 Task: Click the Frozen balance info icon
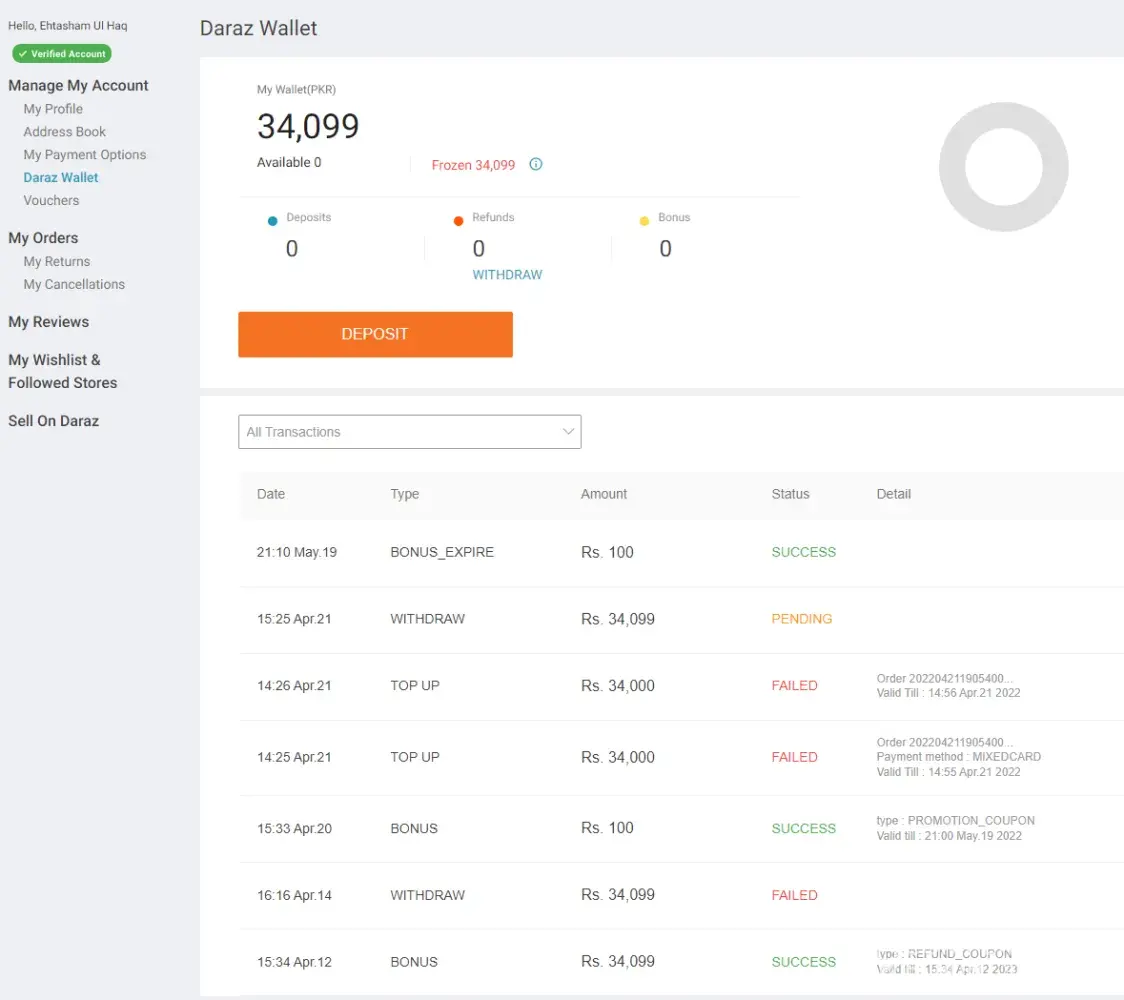tap(536, 165)
